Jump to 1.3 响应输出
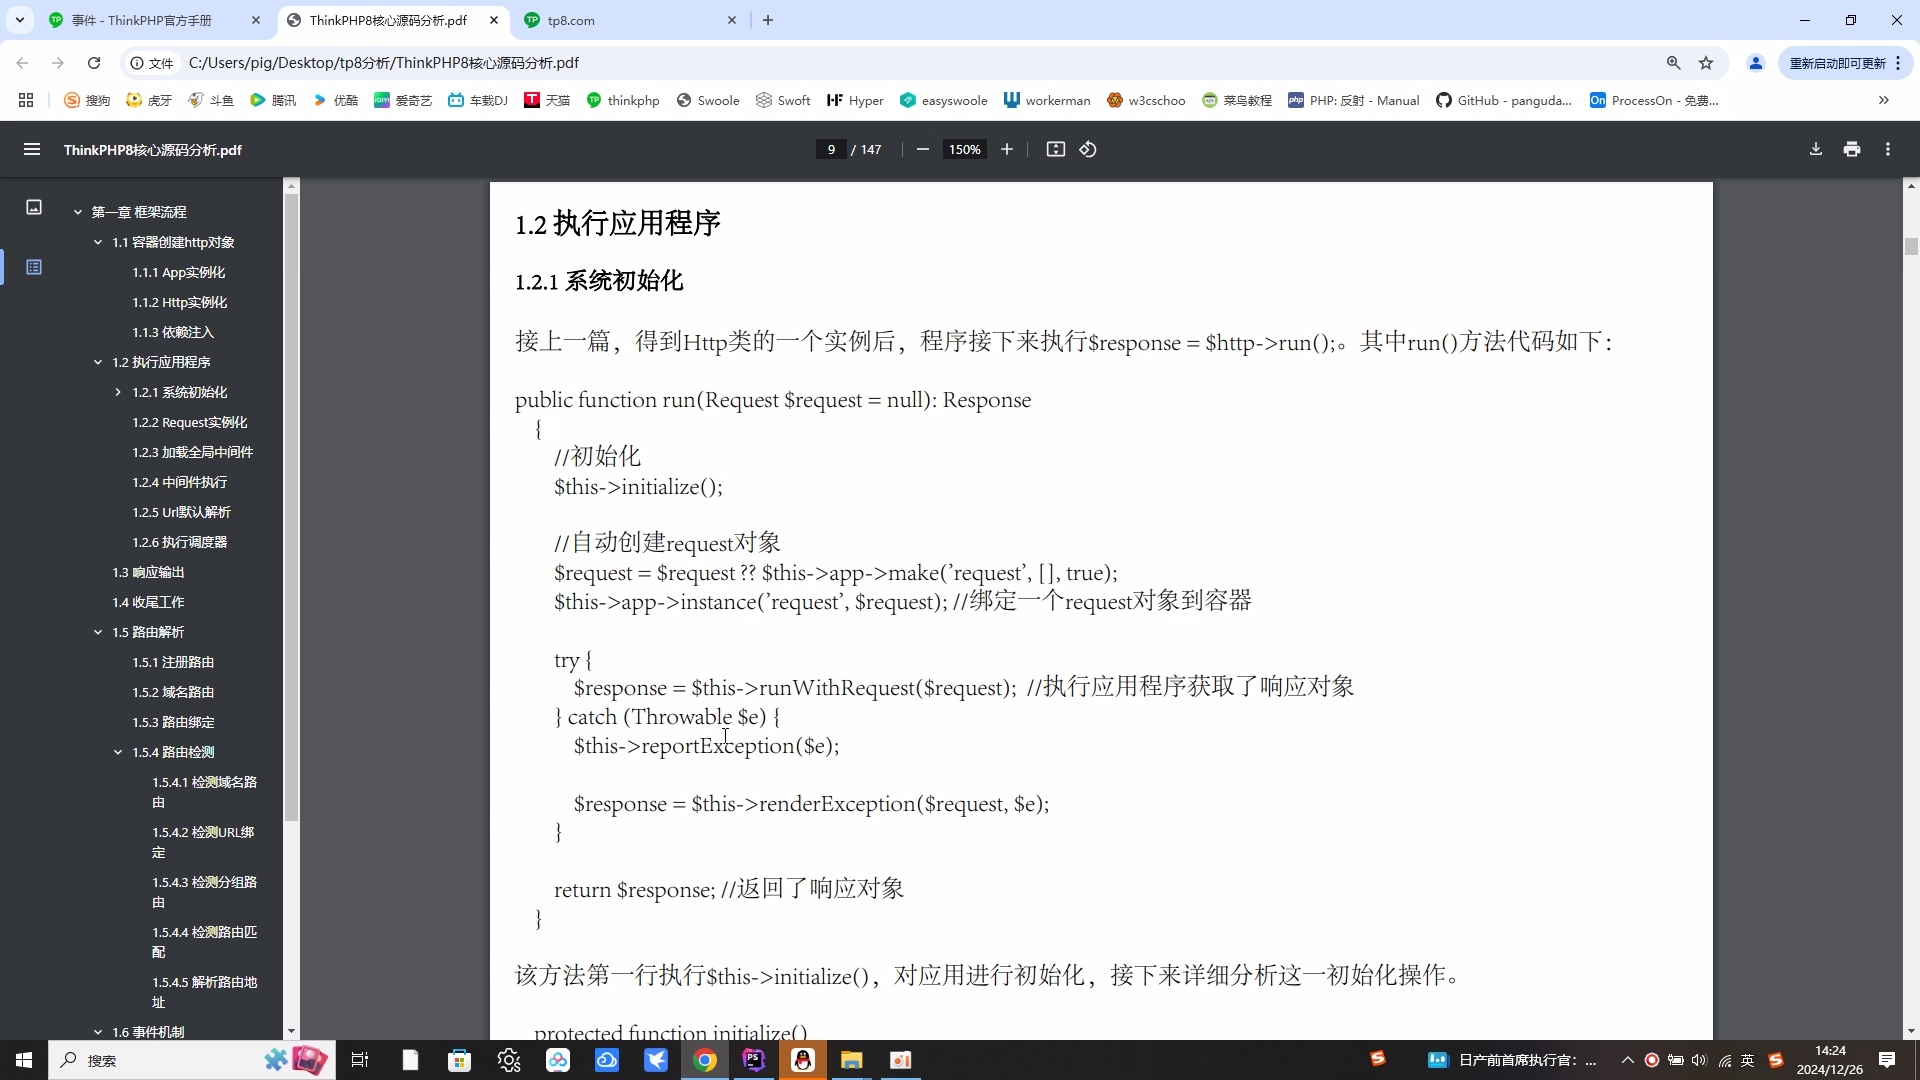Image resolution: width=1920 pixels, height=1080 pixels. (x=148, y=572)
